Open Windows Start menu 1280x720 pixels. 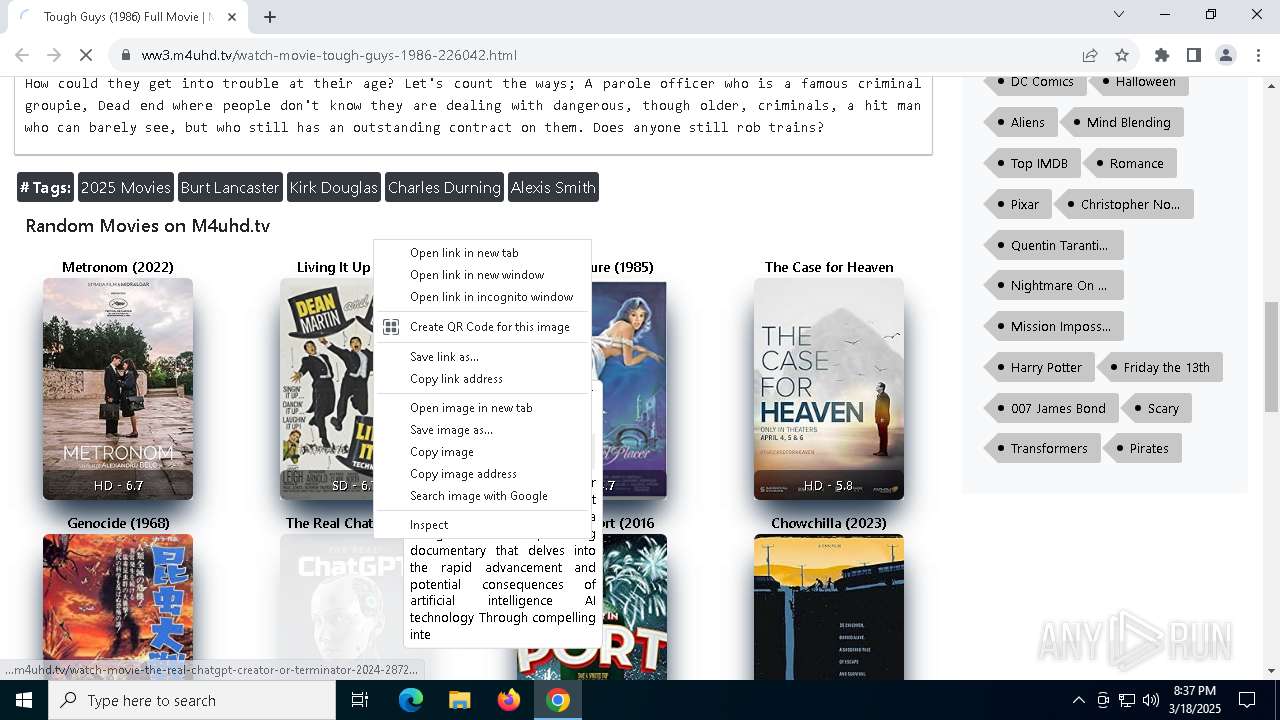(x=23, y=700)
